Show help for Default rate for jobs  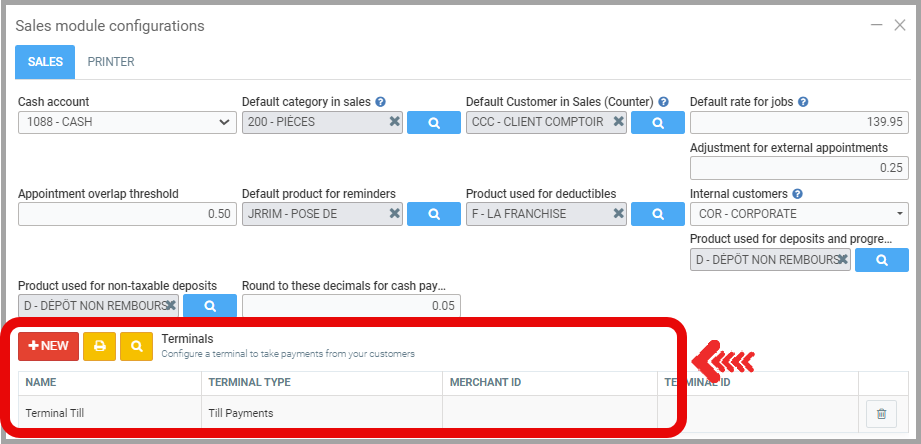pyautogui.click(x=804, y=102)
